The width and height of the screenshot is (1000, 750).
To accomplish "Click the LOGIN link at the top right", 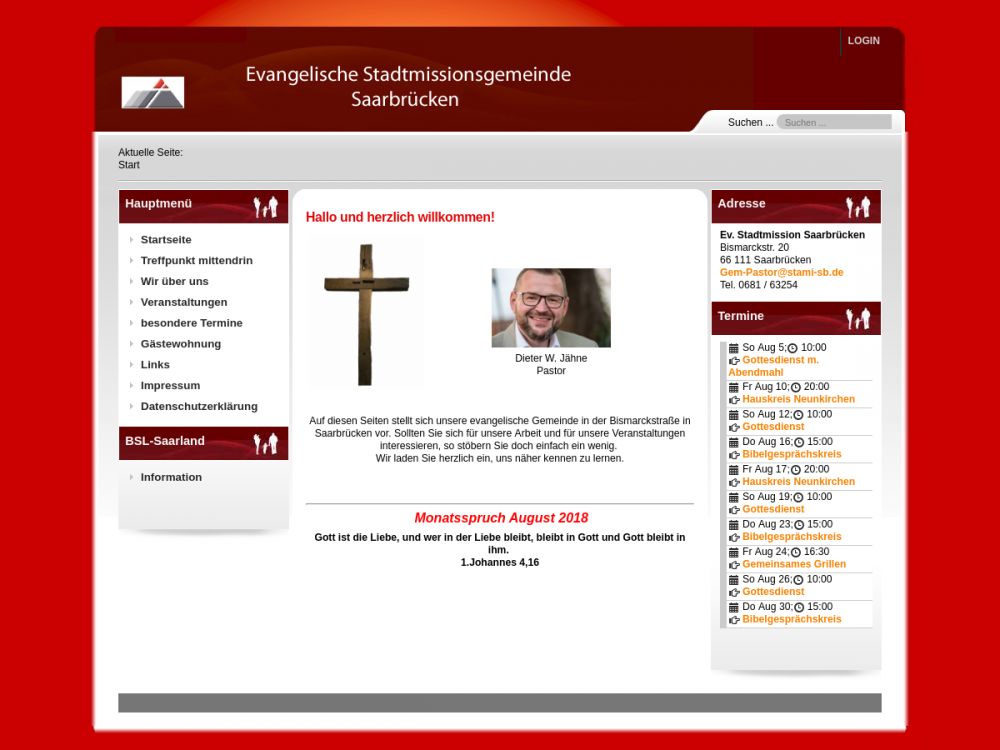I will click(x=863, y=41).
